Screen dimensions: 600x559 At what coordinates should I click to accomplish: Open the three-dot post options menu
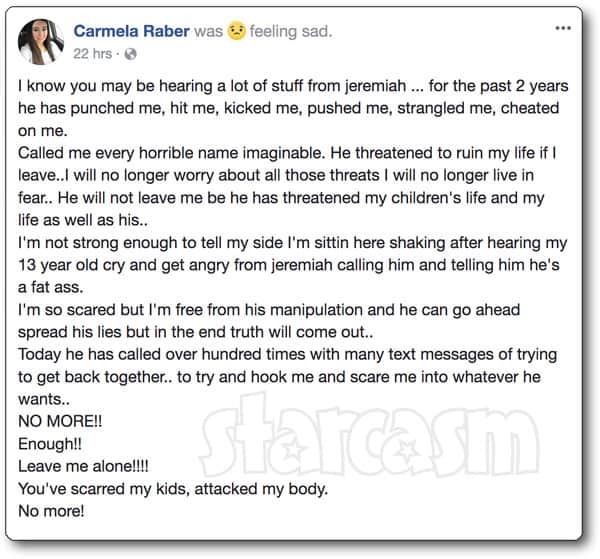pos(563,28)
